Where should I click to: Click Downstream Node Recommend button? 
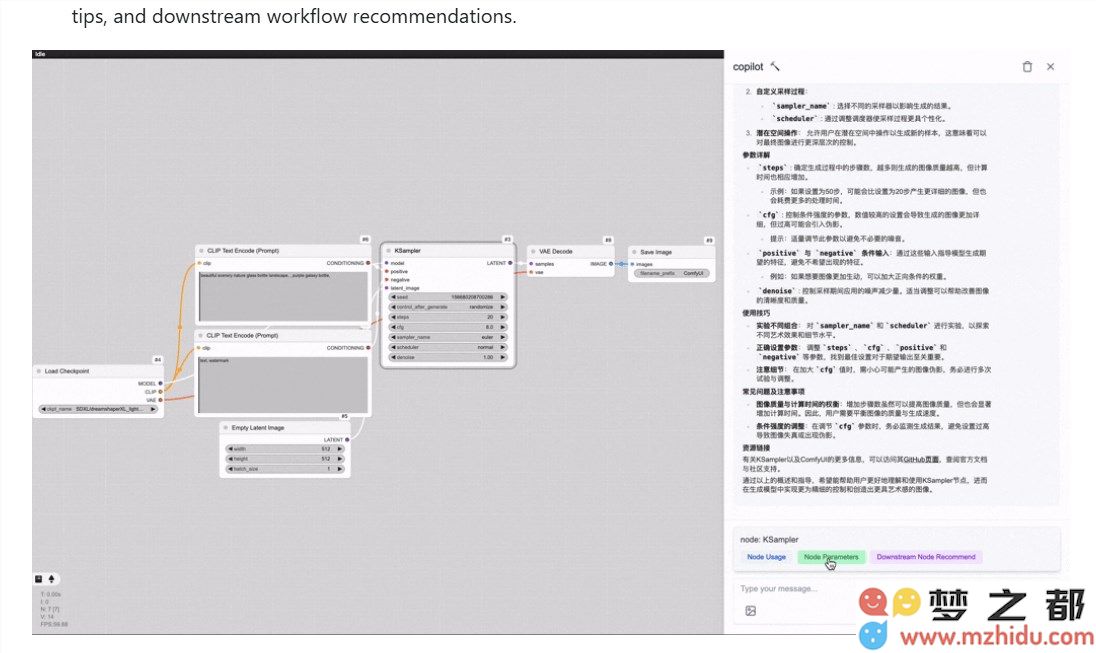[926, 557]
